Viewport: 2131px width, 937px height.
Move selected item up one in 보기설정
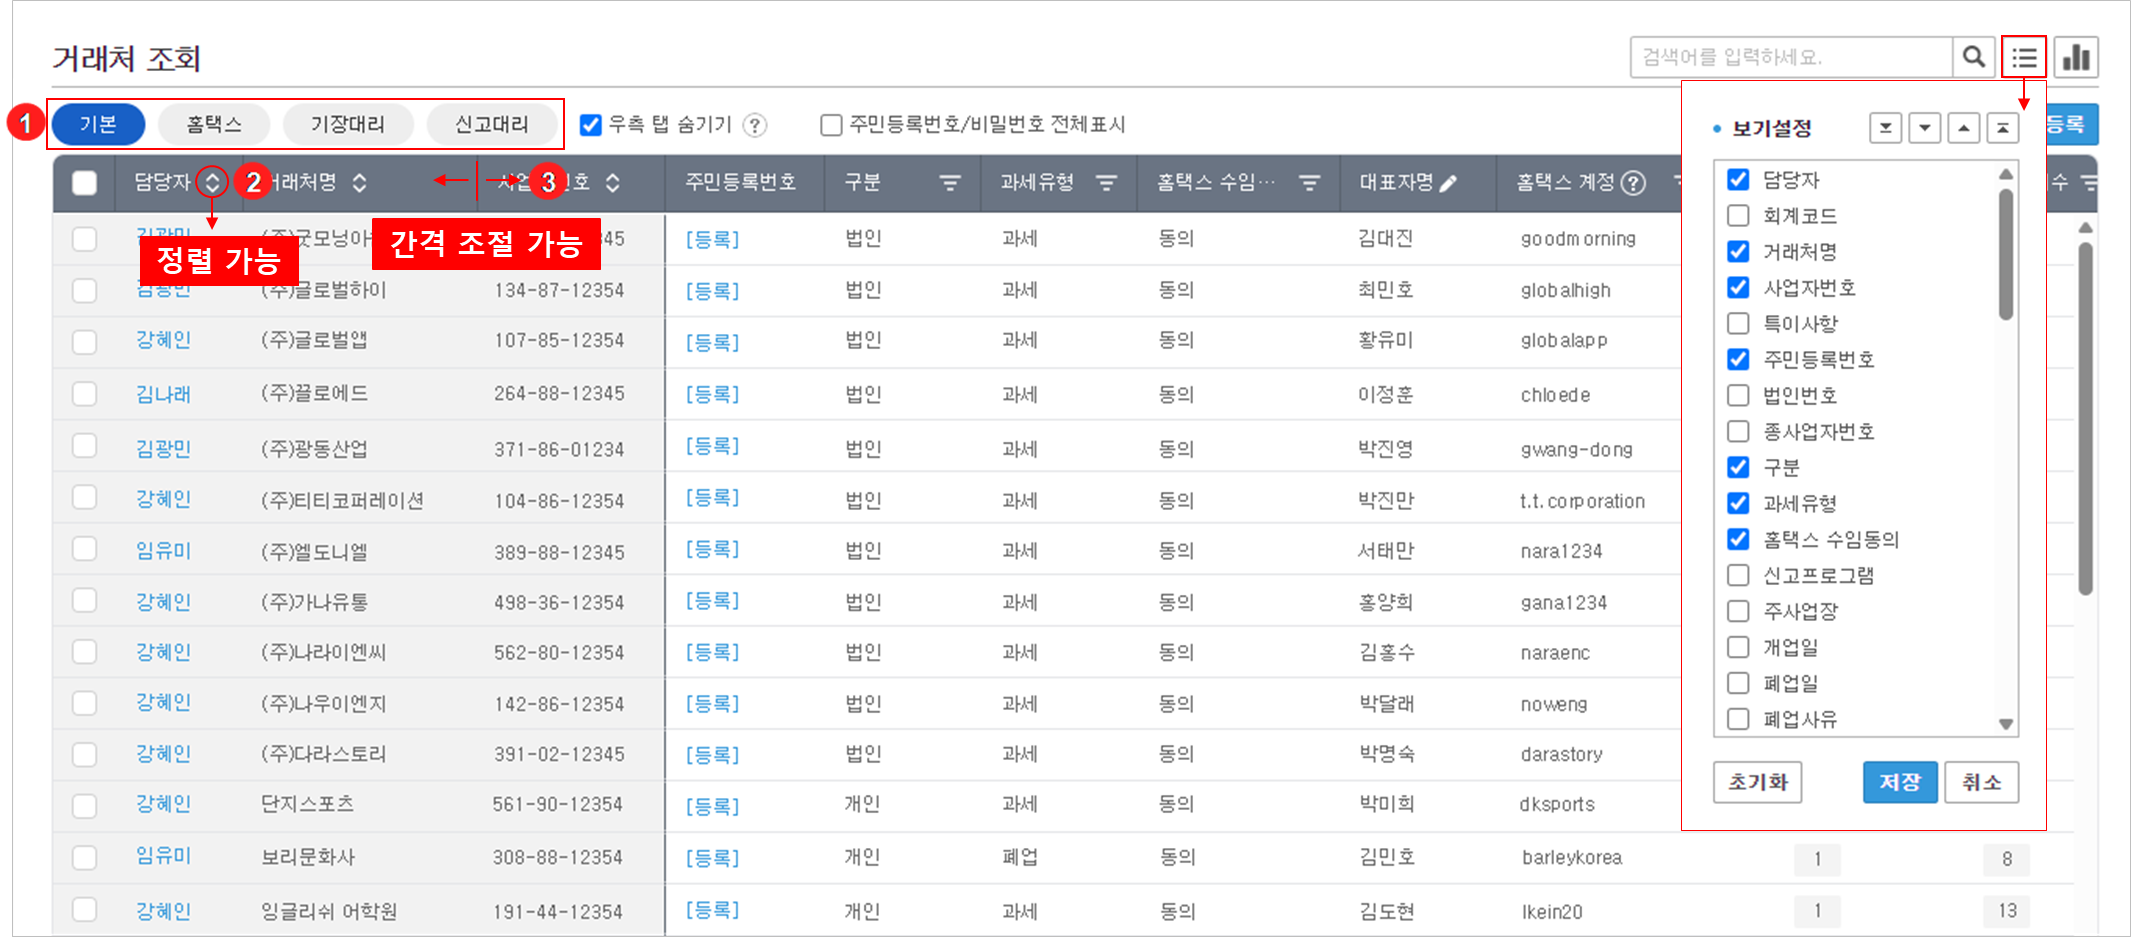[1963, 128]
